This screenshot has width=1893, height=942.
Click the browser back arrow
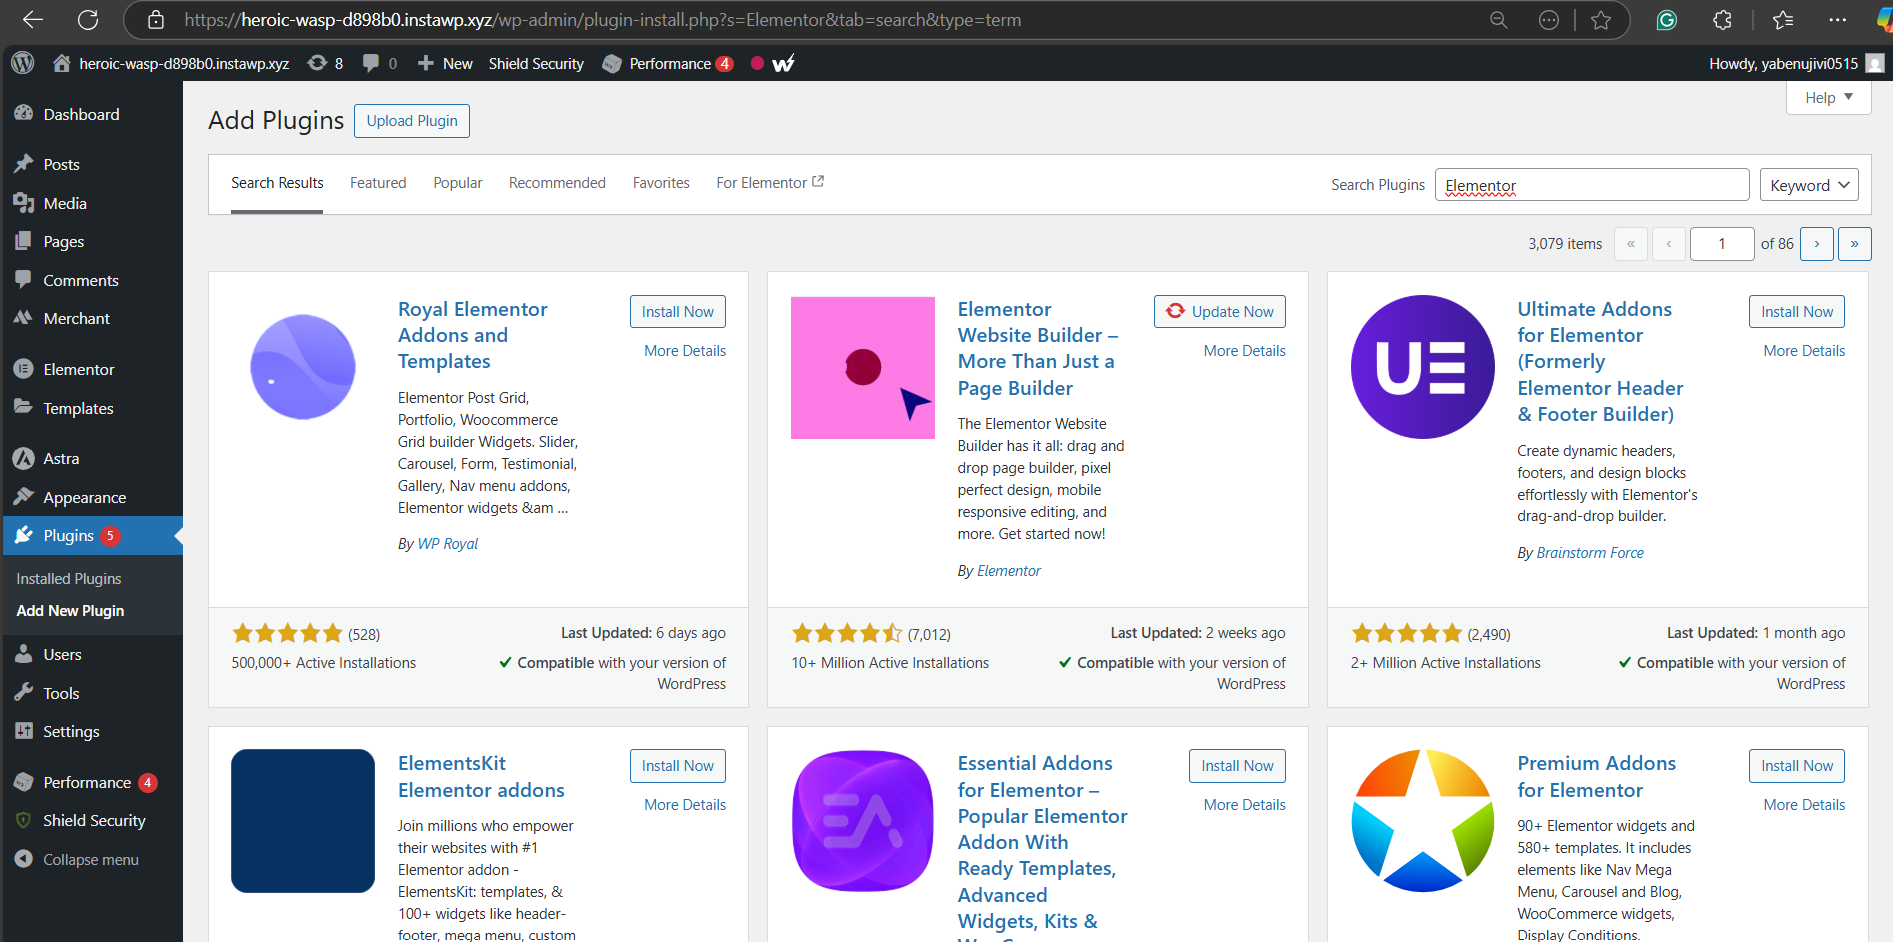[33, 20]
